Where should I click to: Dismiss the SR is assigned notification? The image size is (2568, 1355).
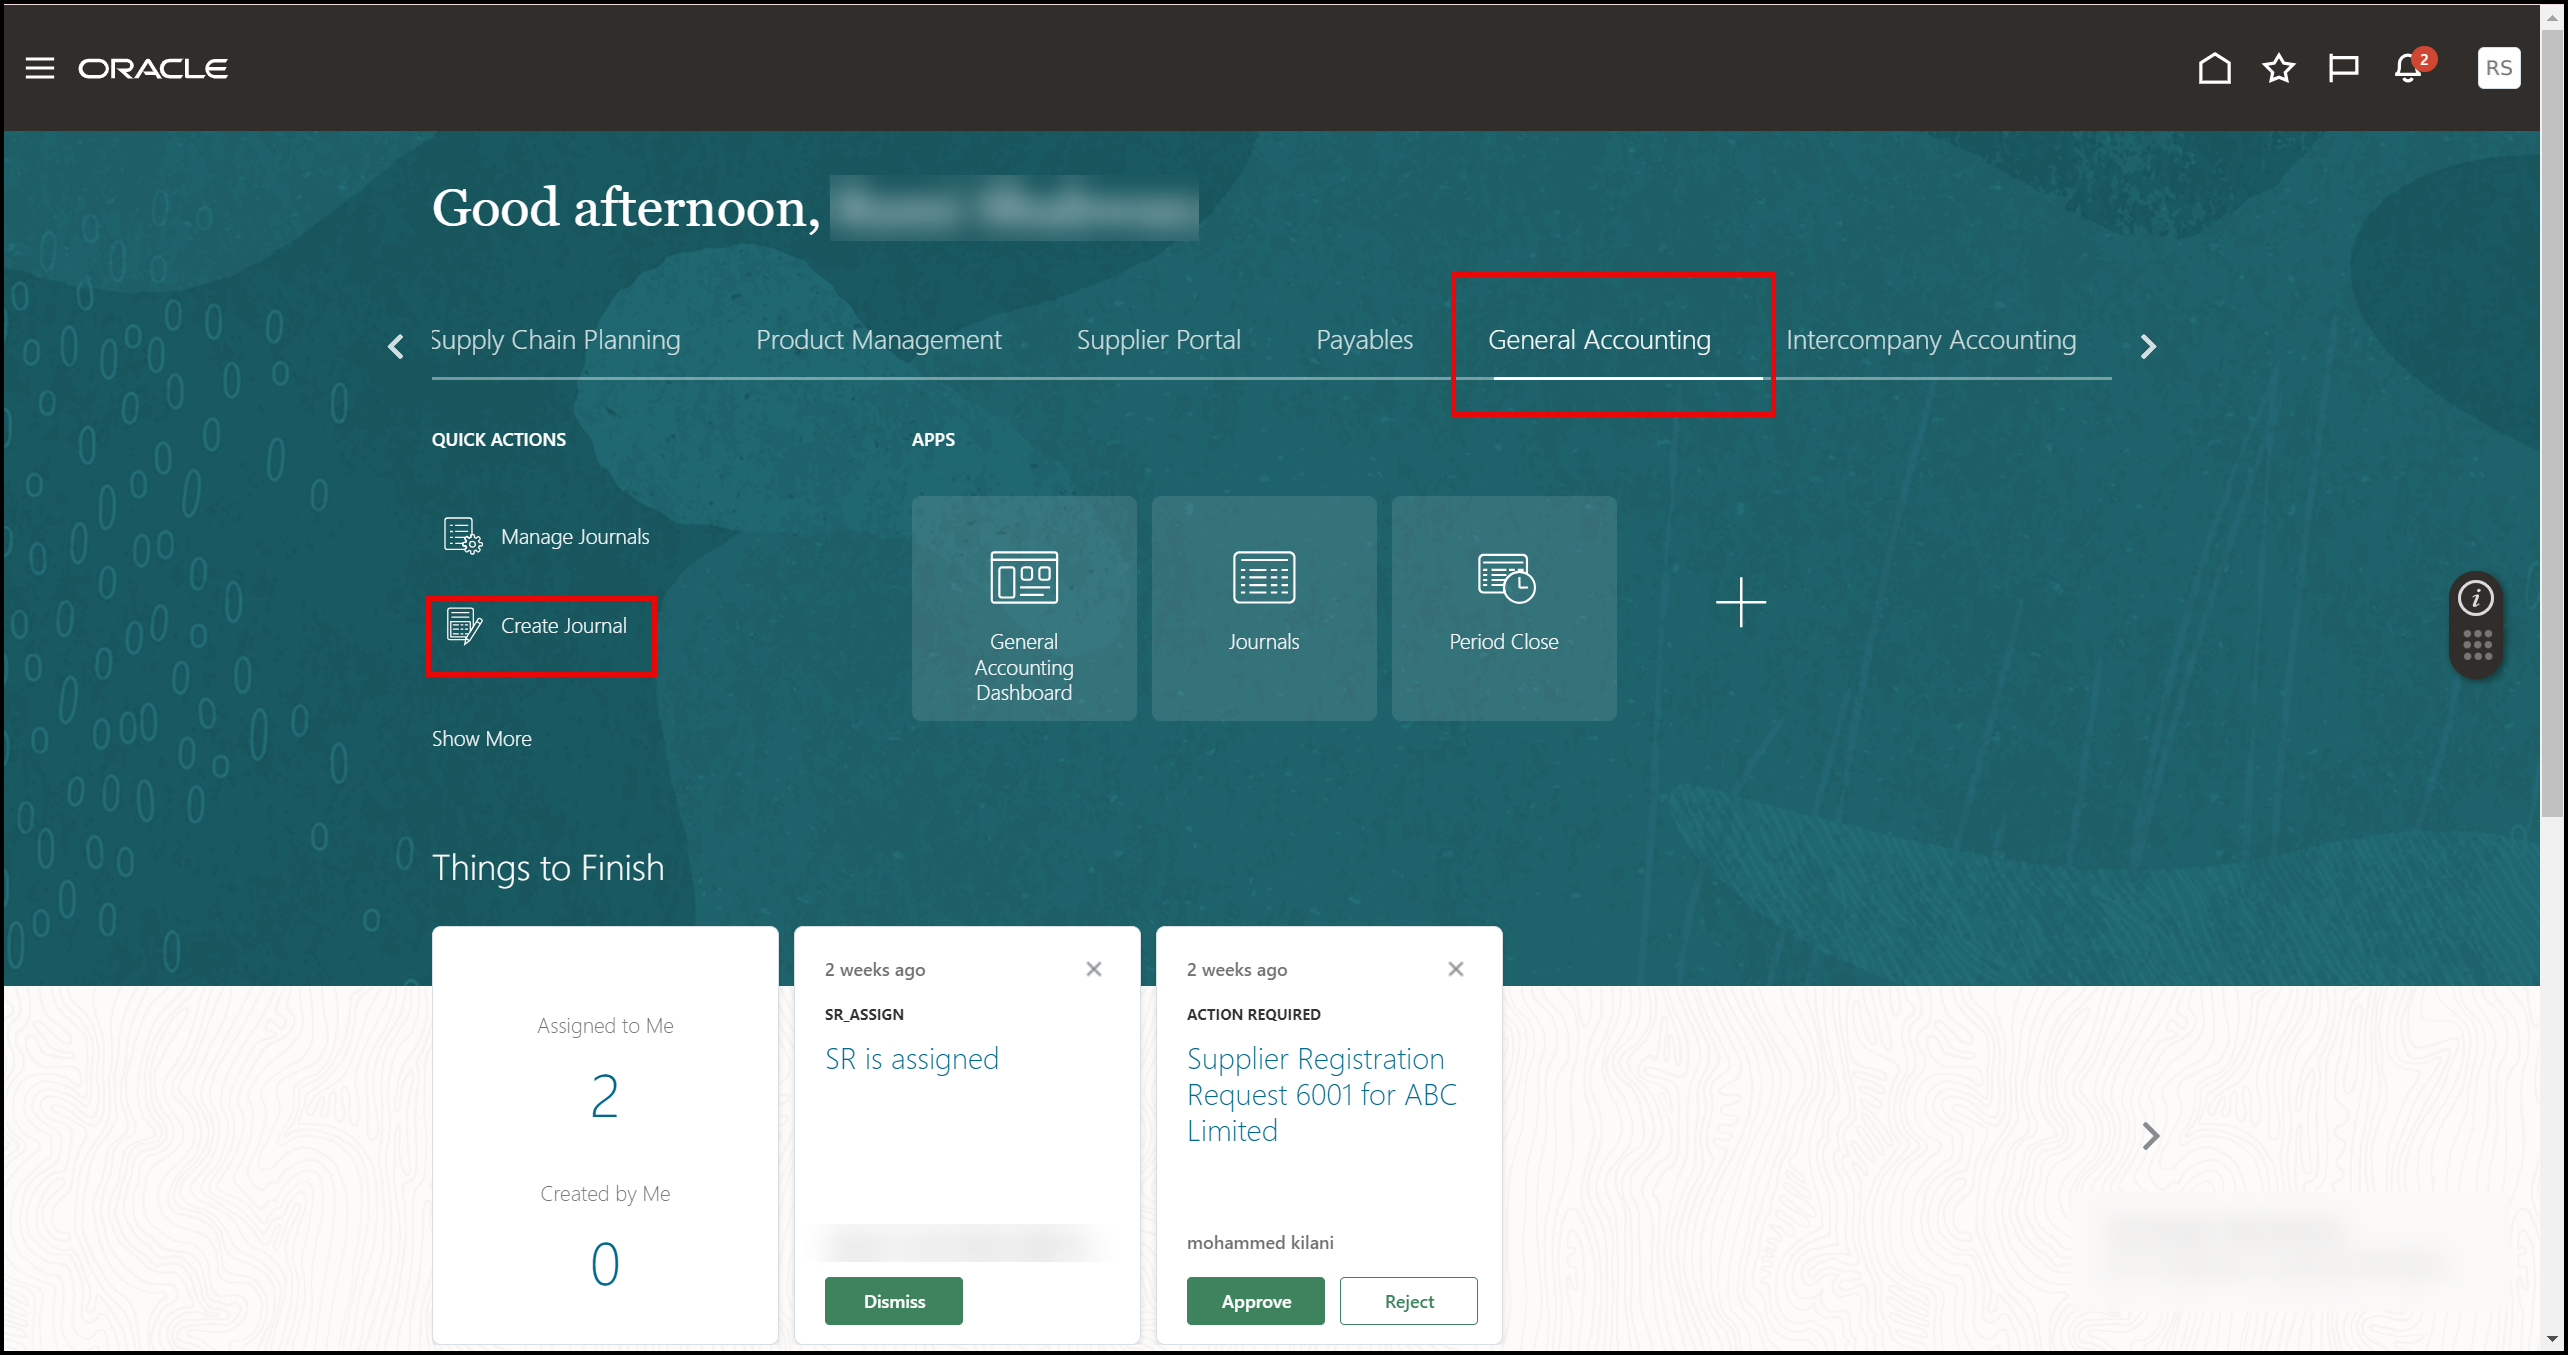pyautogui.click(x=893, y=1301)
